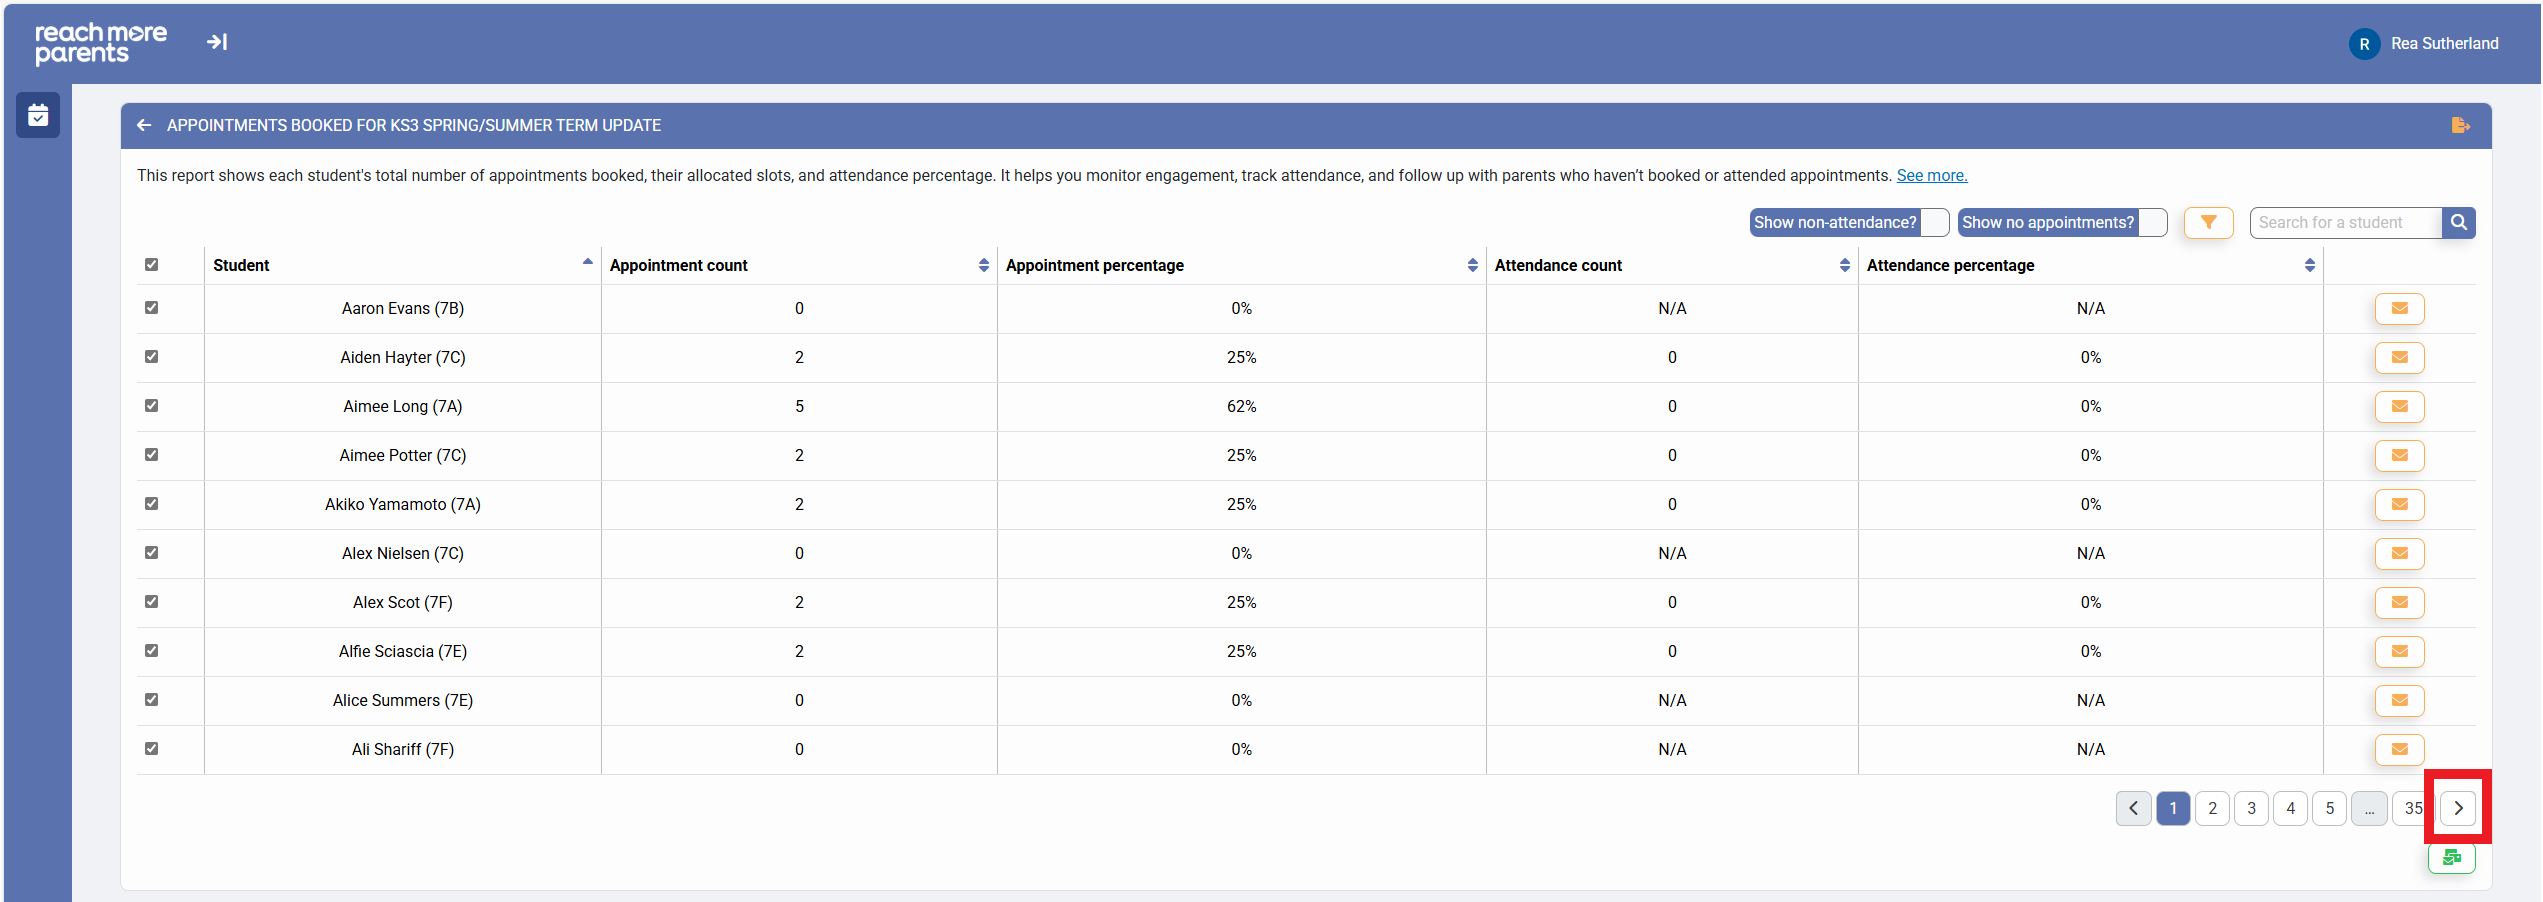Uncheck the select-all checkbox in the table header

[x=152, y=265]
